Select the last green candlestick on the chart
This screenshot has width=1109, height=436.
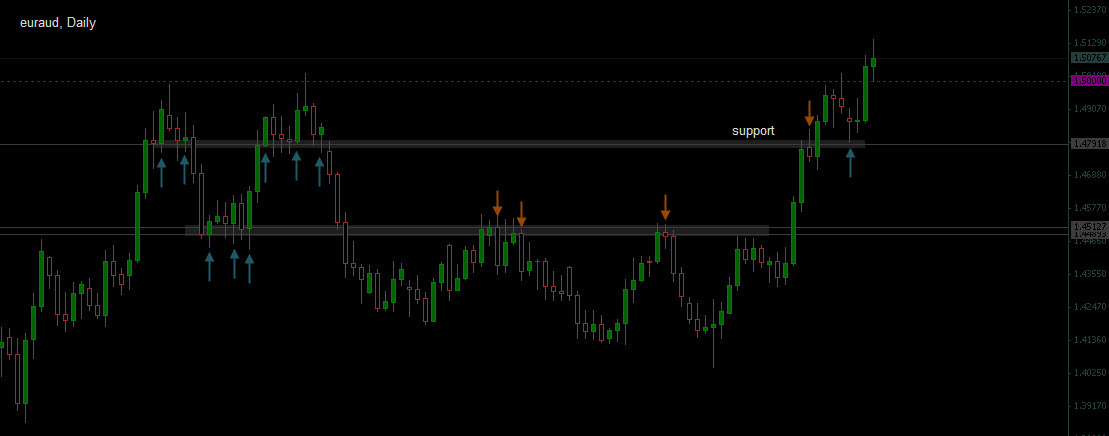(873, 62)
